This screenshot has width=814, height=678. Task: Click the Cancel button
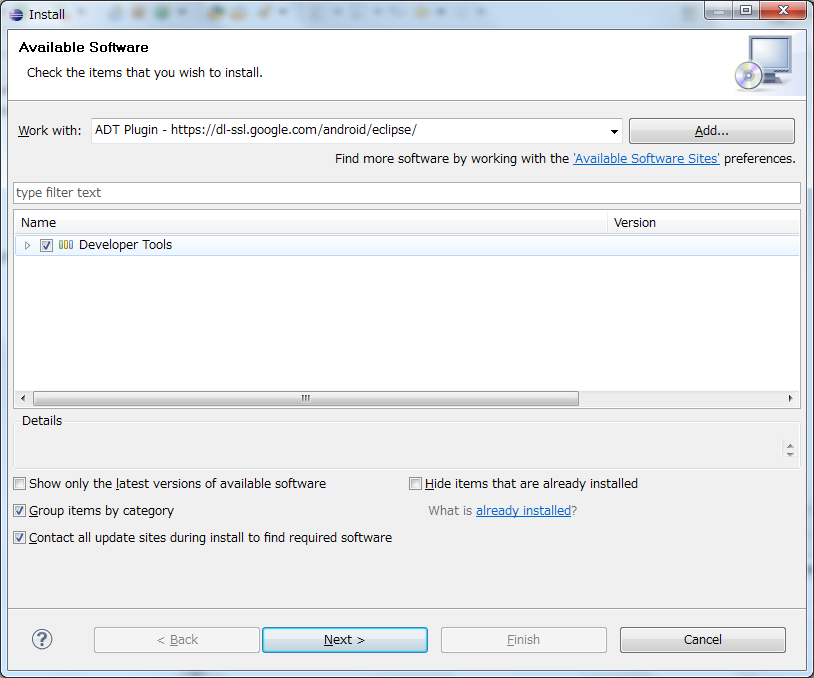pos(702,640)
